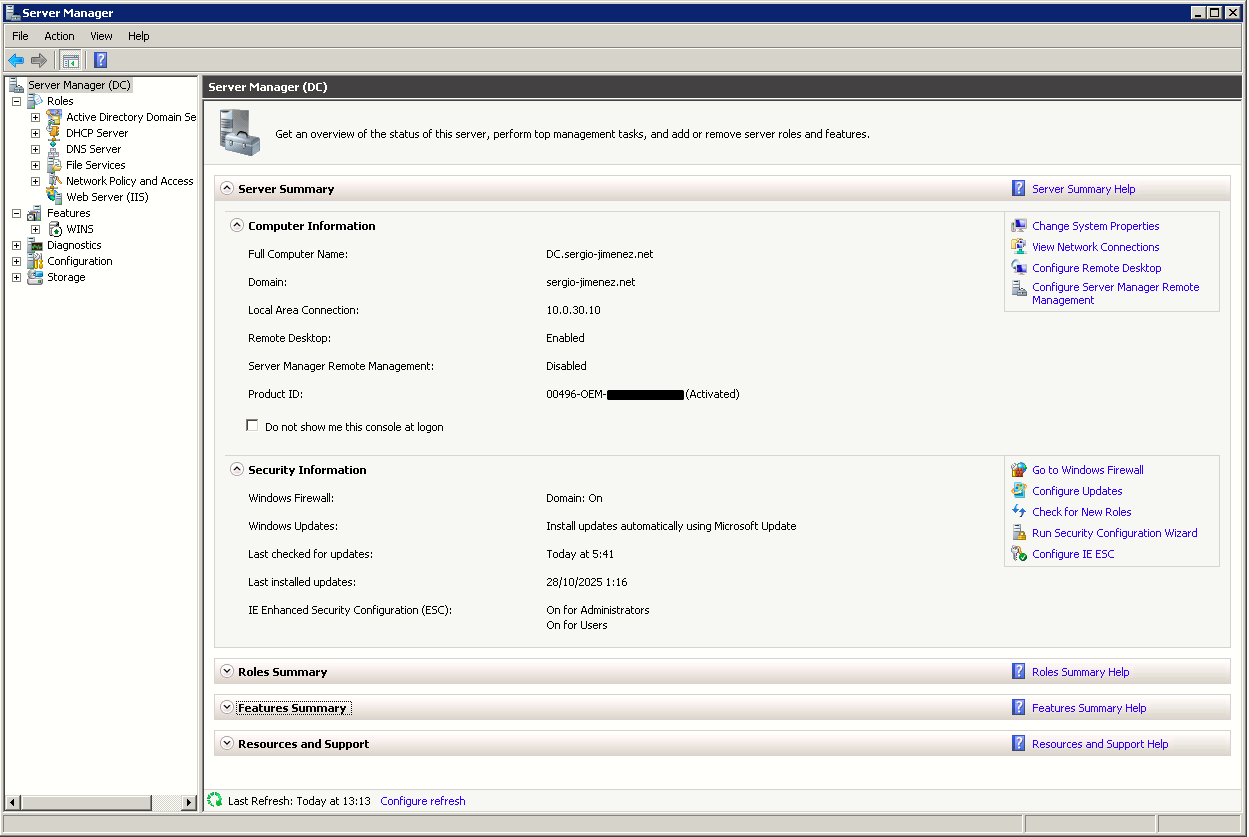The image size is (1249, 837).
Task: Open the Resources and Support Help link
Action: (x=1100, y=744)
